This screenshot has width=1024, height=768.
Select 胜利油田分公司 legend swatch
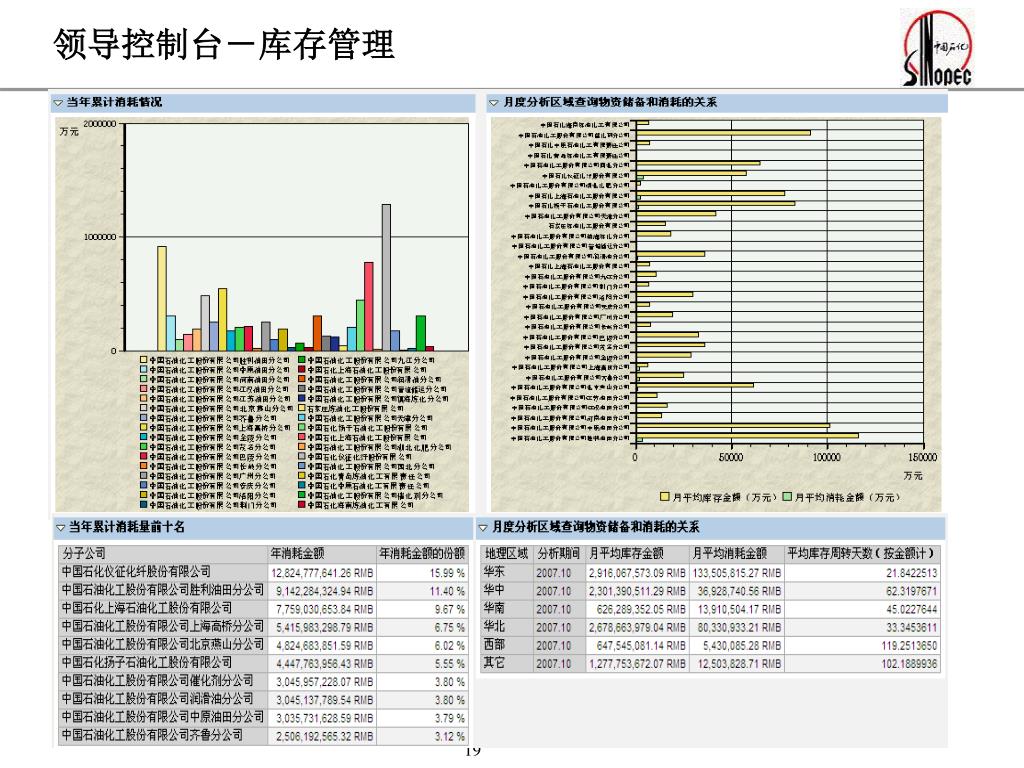pos(144,360)
